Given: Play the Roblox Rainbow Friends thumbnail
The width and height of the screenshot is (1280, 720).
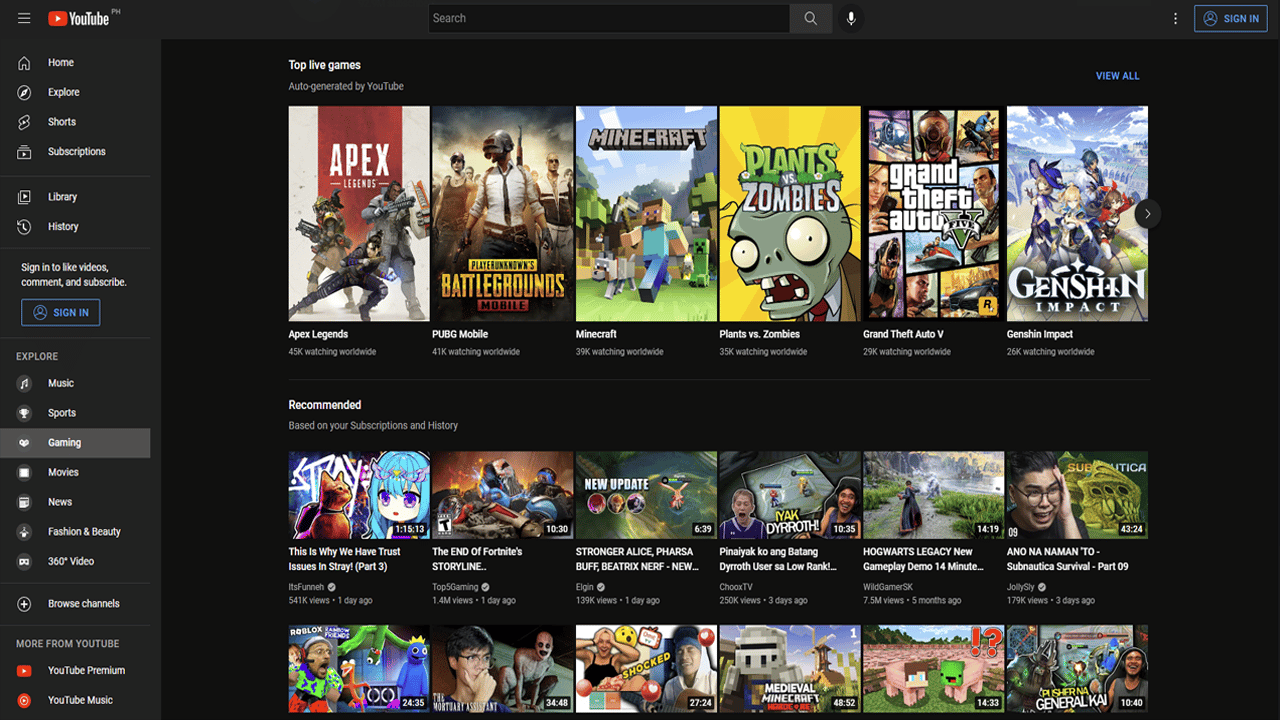Looking at the screenshot, I should [x=359, y=669].
